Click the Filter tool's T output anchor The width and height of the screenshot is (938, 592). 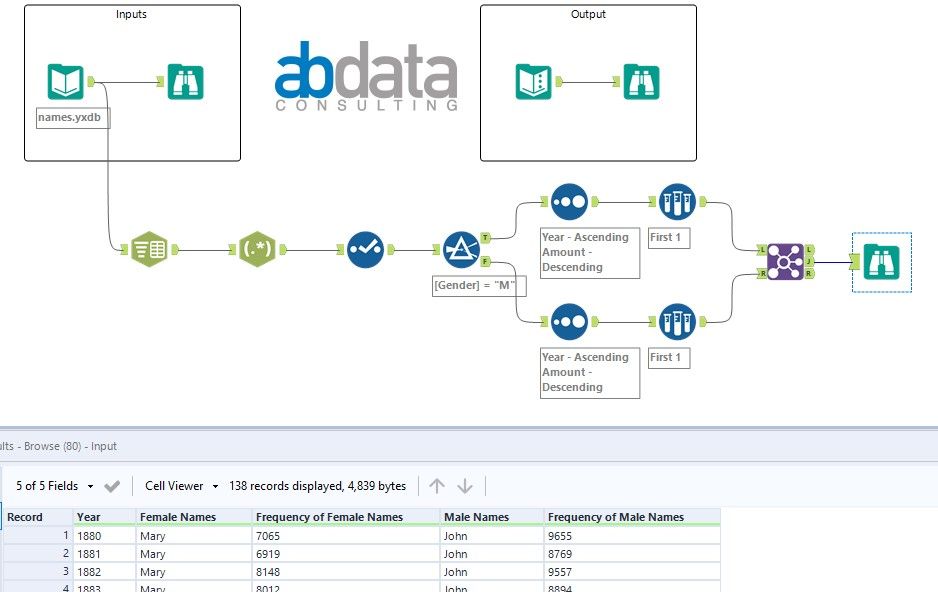(485, 238)
